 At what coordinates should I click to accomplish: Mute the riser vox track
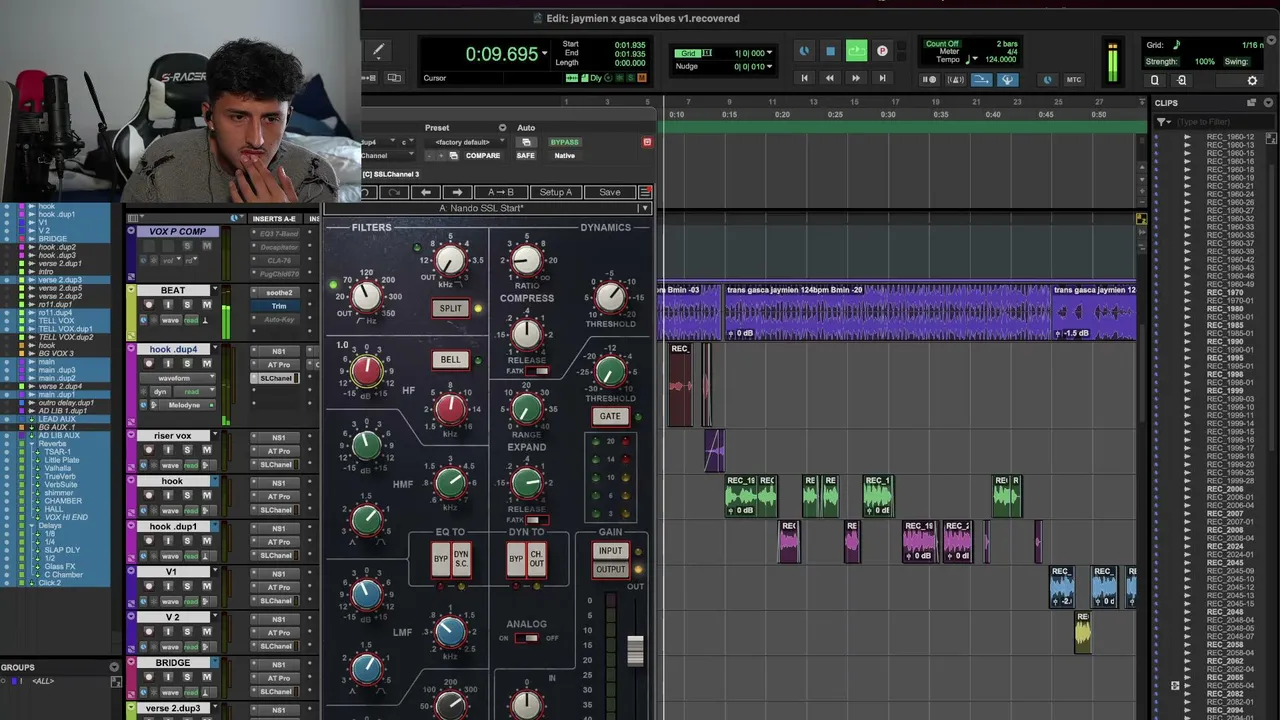206,451
